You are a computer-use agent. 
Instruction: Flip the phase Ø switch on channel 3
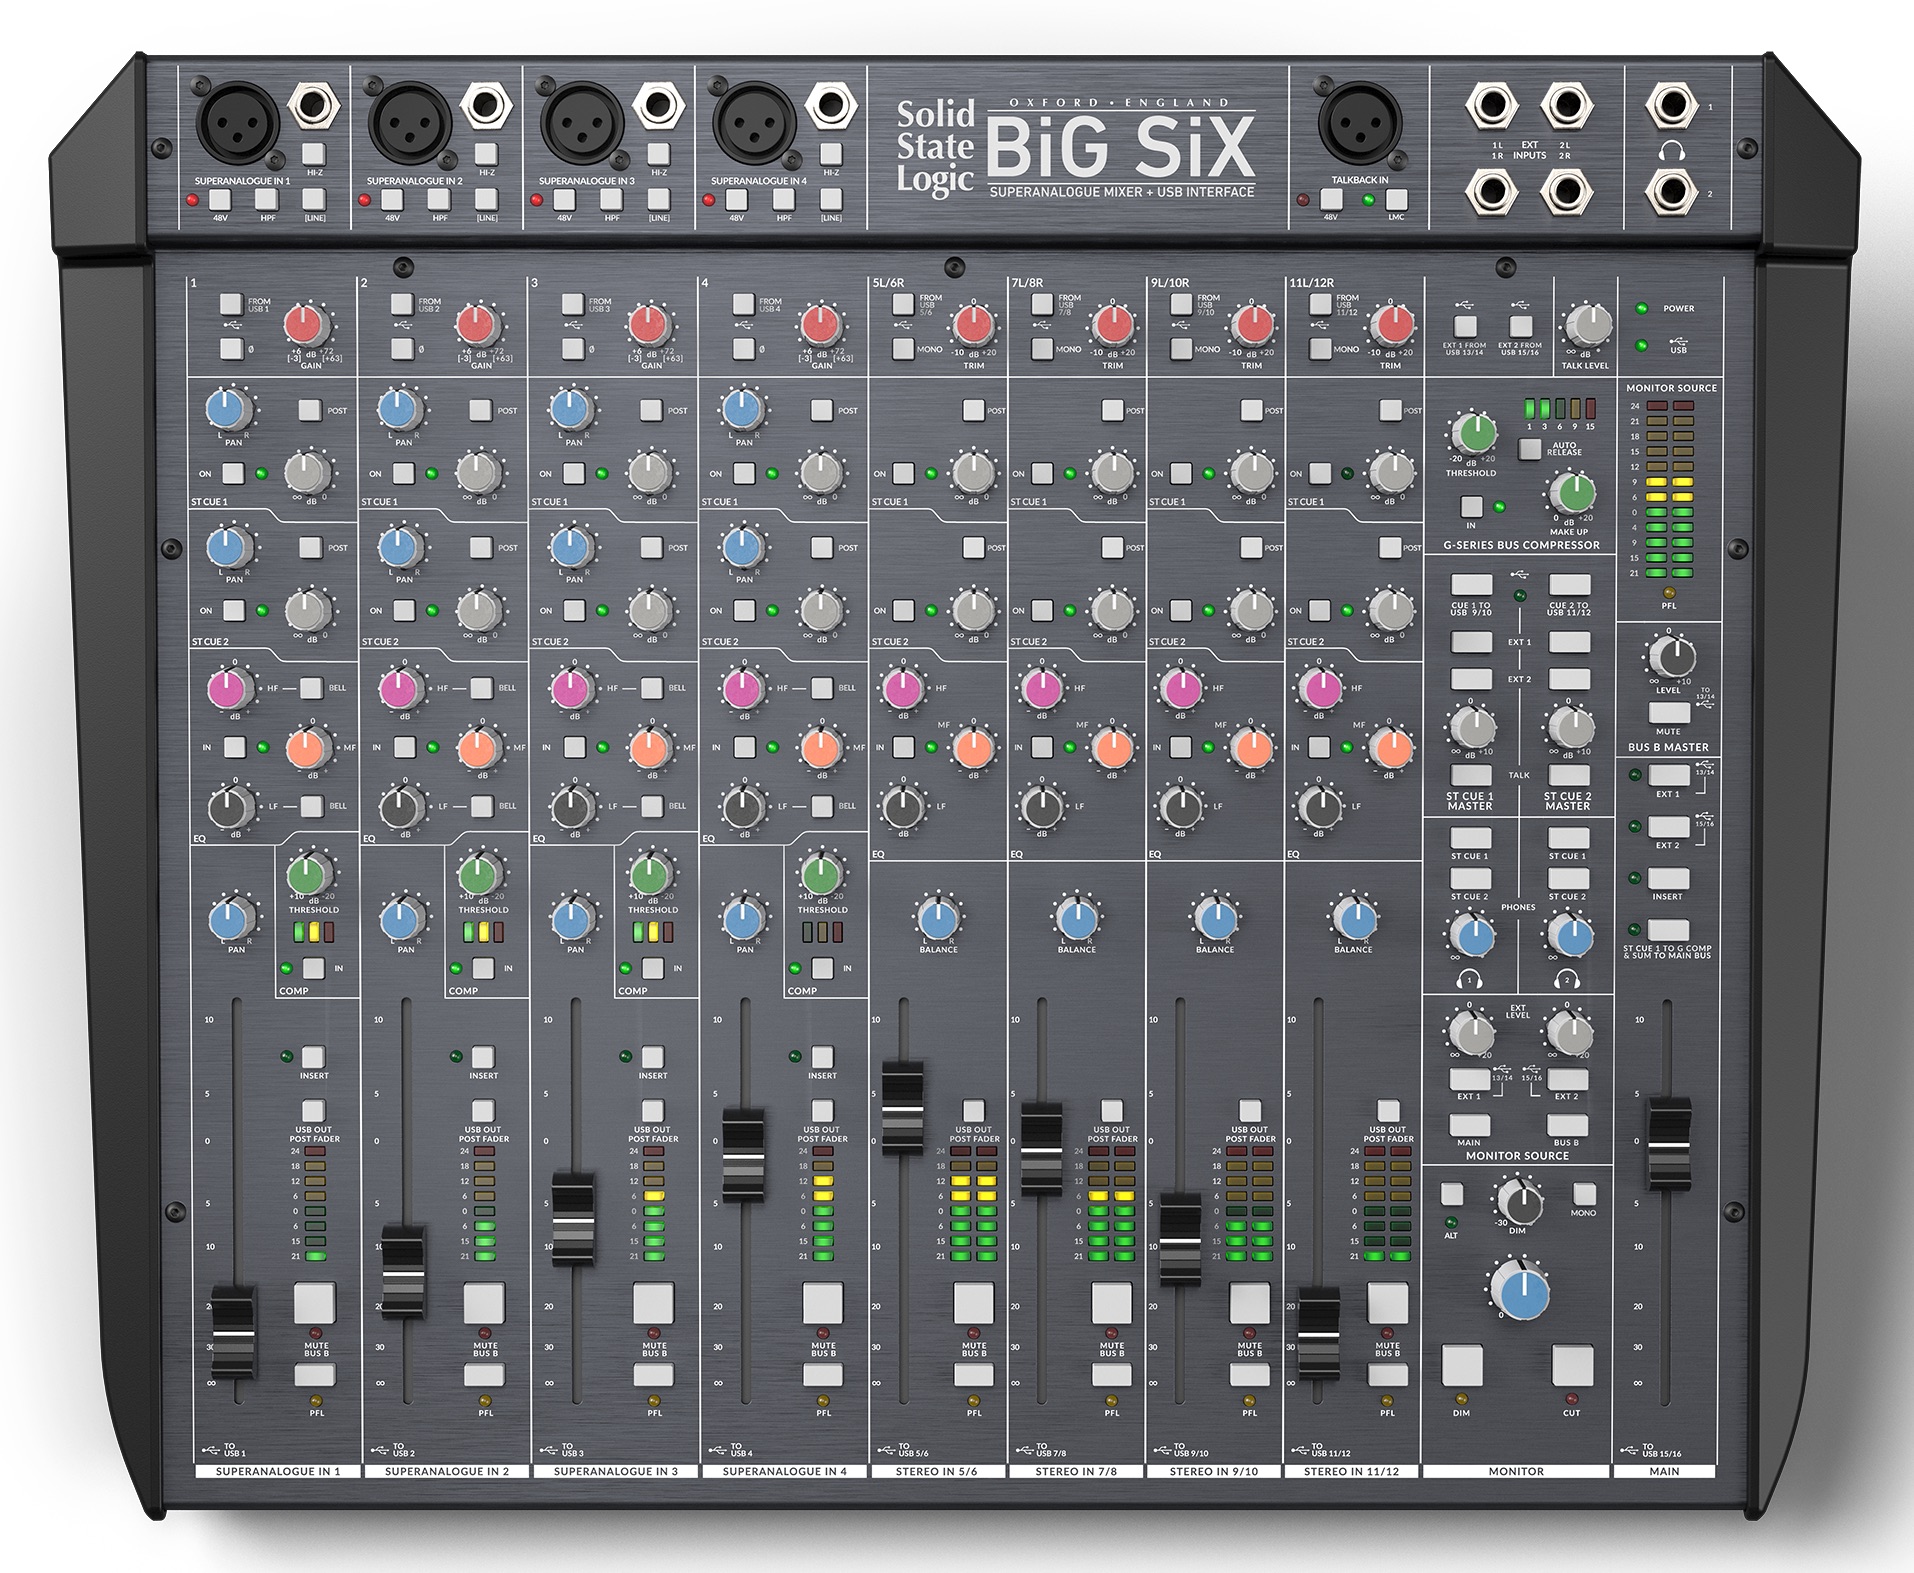coord(573,348)
